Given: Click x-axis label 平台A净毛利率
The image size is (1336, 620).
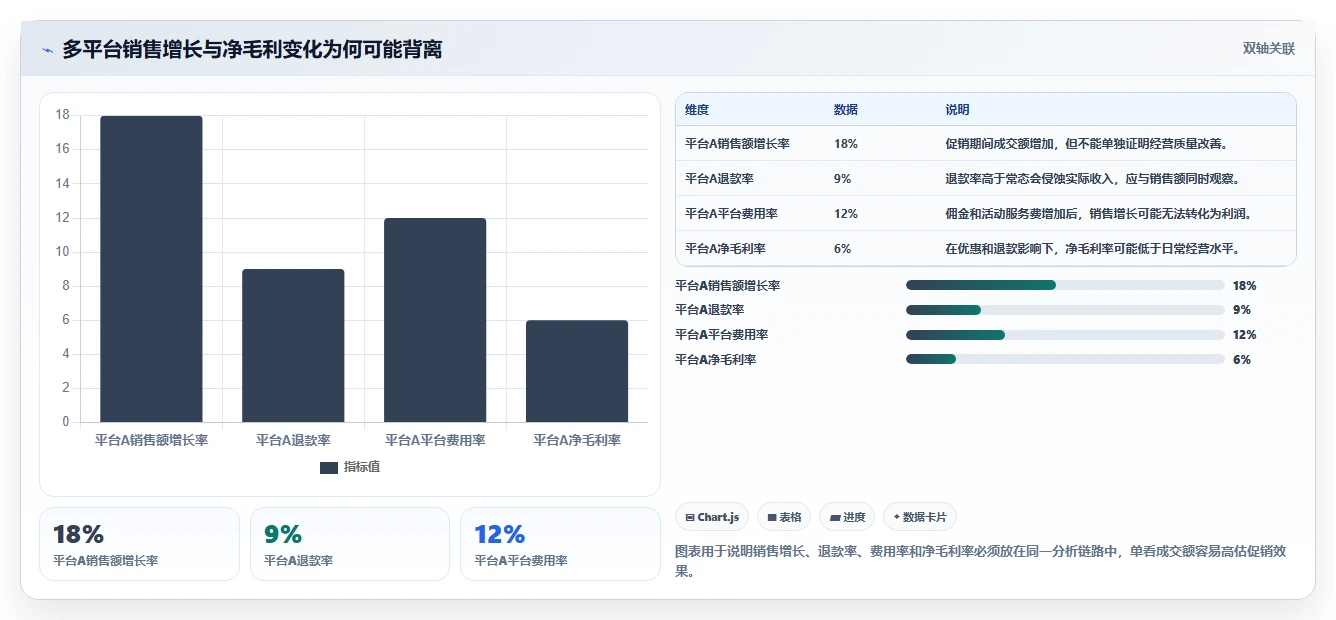Looking at the screenshot, I should click(x=577, y=440).
